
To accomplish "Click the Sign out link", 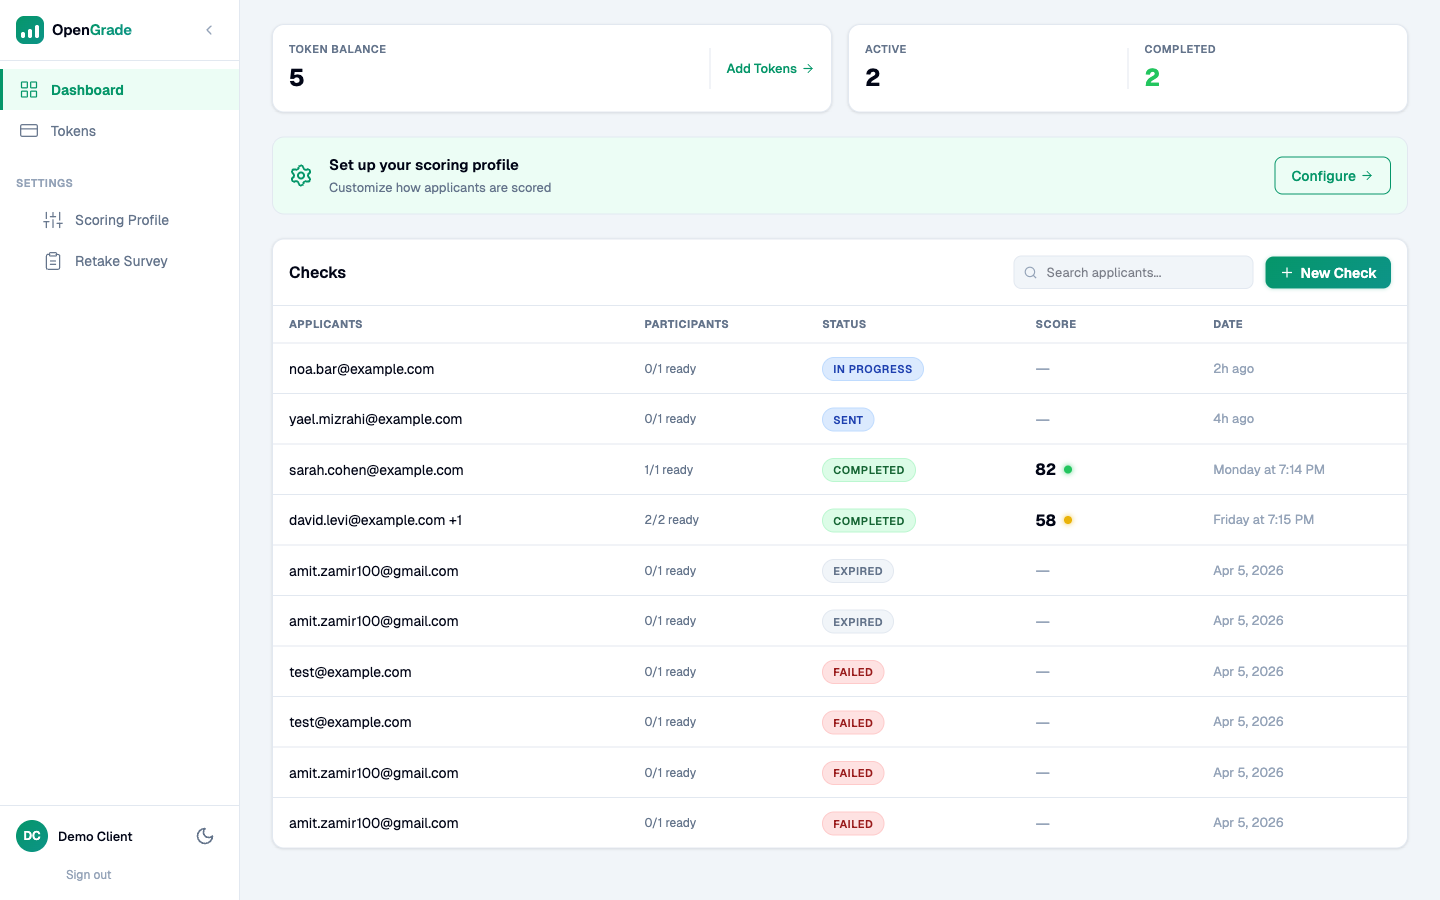I will pos(88,874).
